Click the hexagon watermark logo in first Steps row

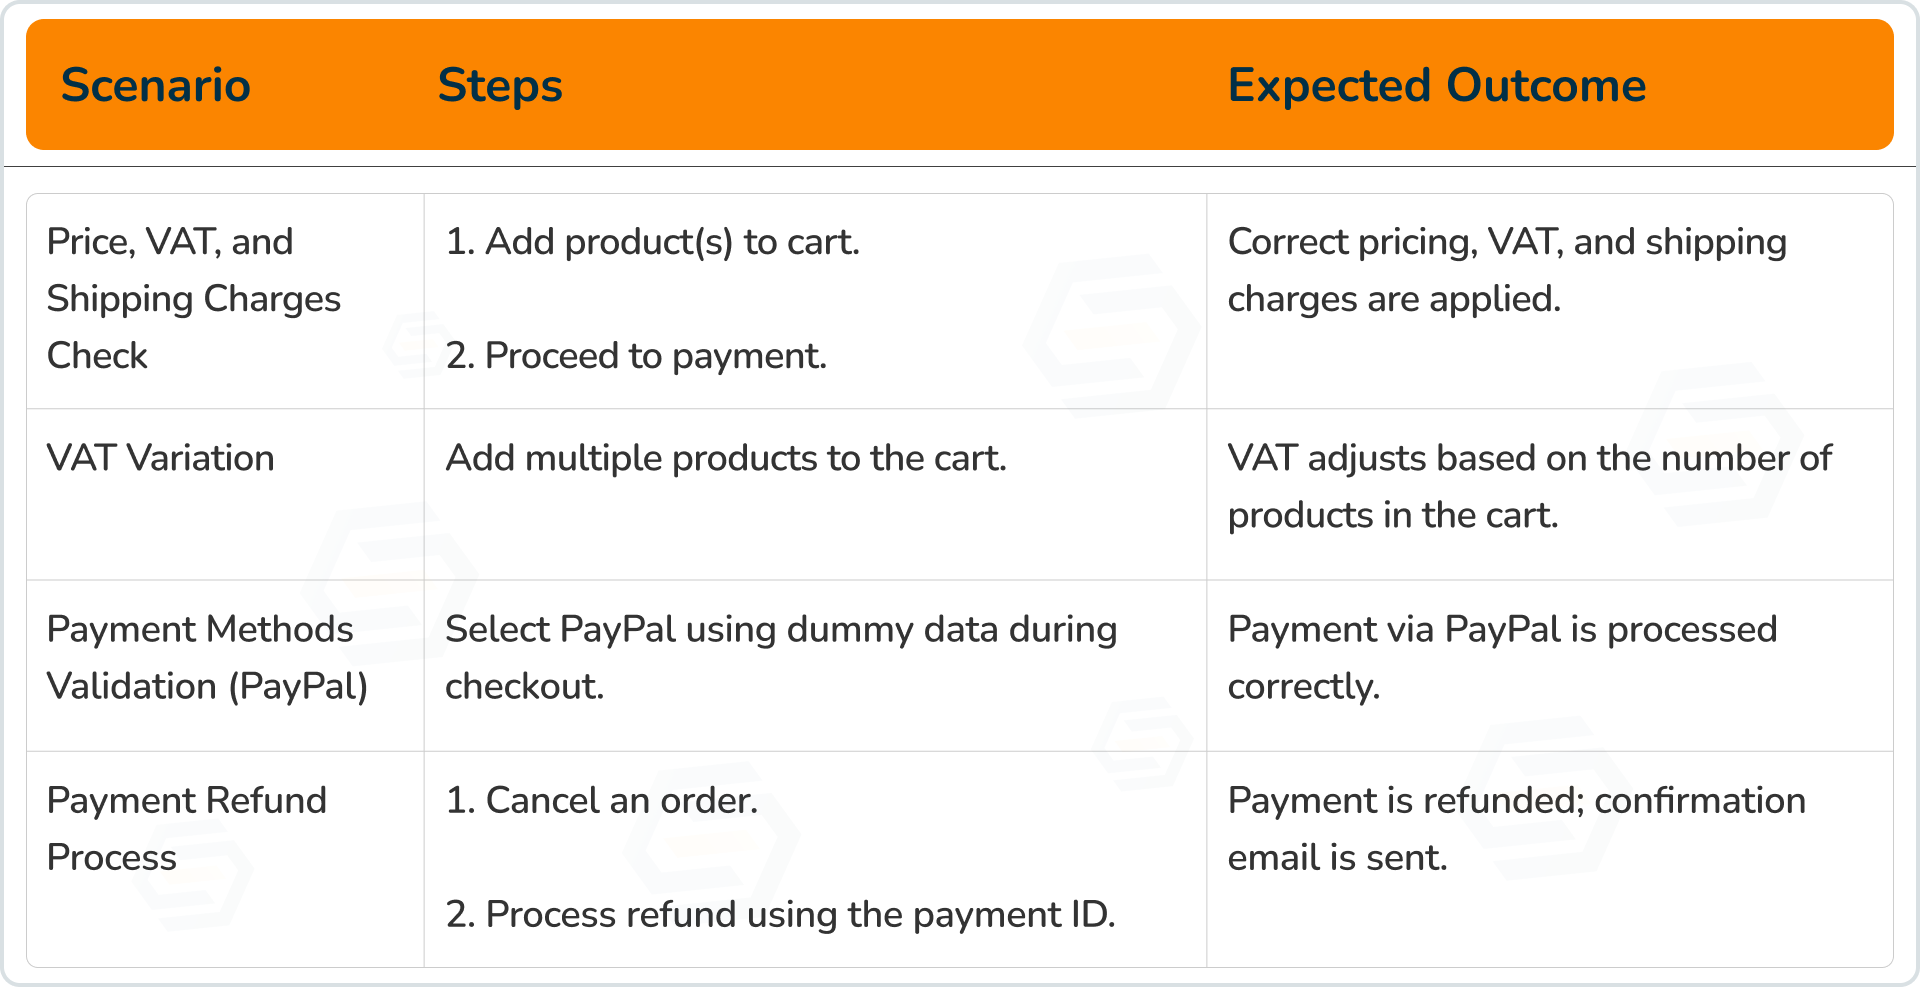pyautogui.click(x=1112, y=336)
